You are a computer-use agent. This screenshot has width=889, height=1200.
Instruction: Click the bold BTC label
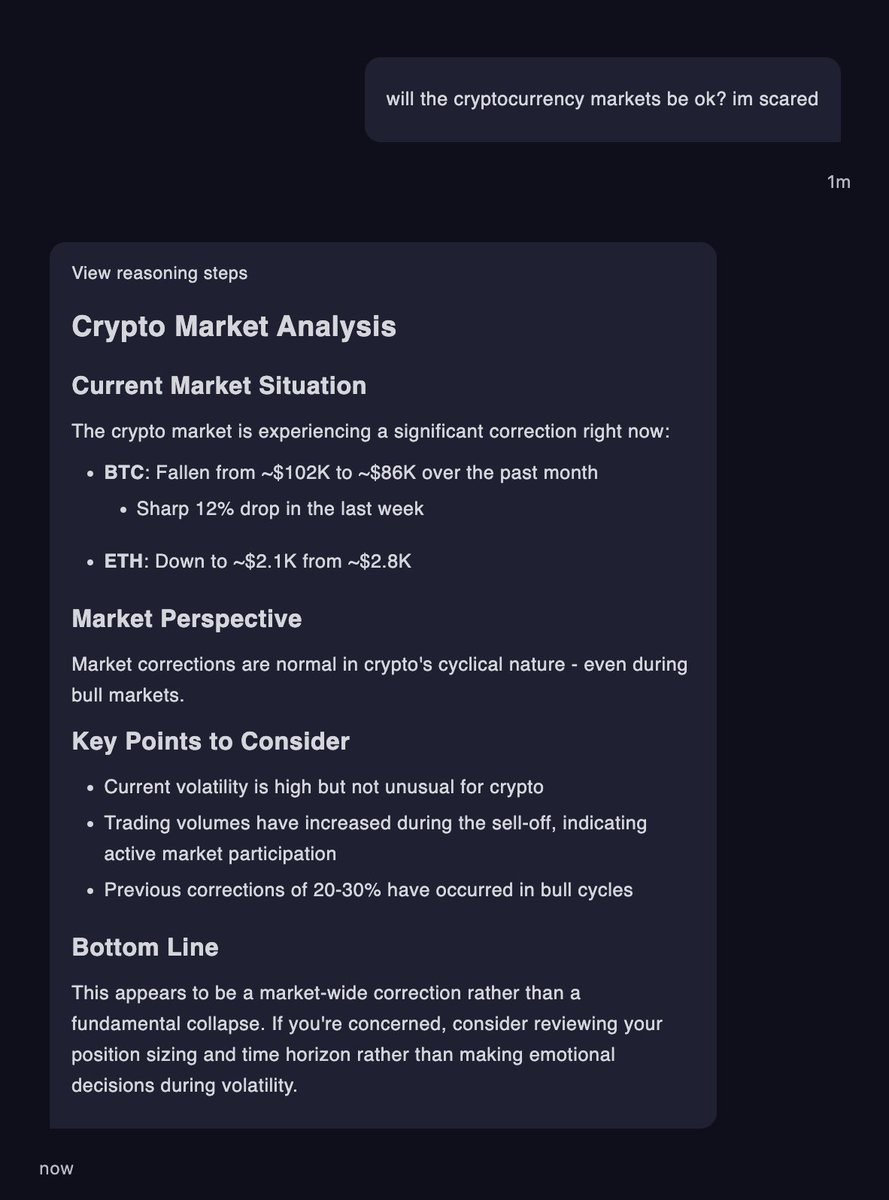click(x=124, y=472)
